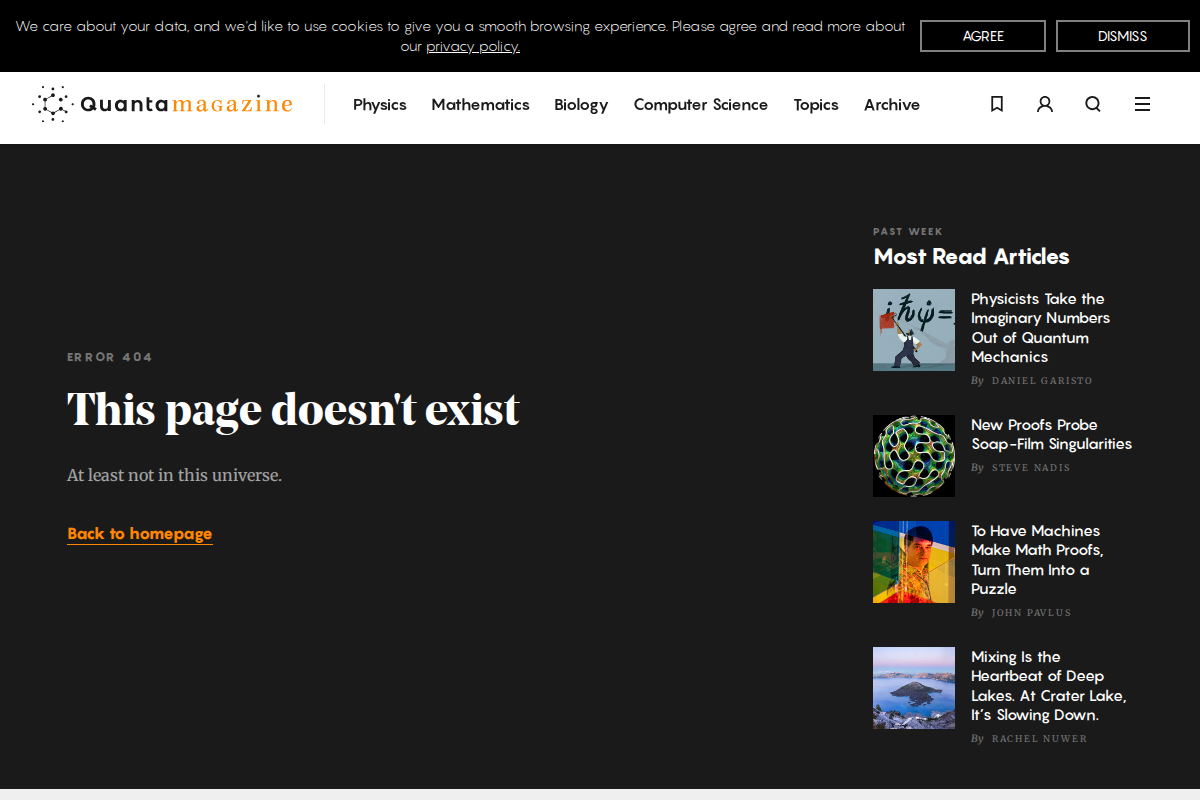Viewport: 1200px width, 800px height.
Task: Open the user account icon
Action: point(1045,104)
